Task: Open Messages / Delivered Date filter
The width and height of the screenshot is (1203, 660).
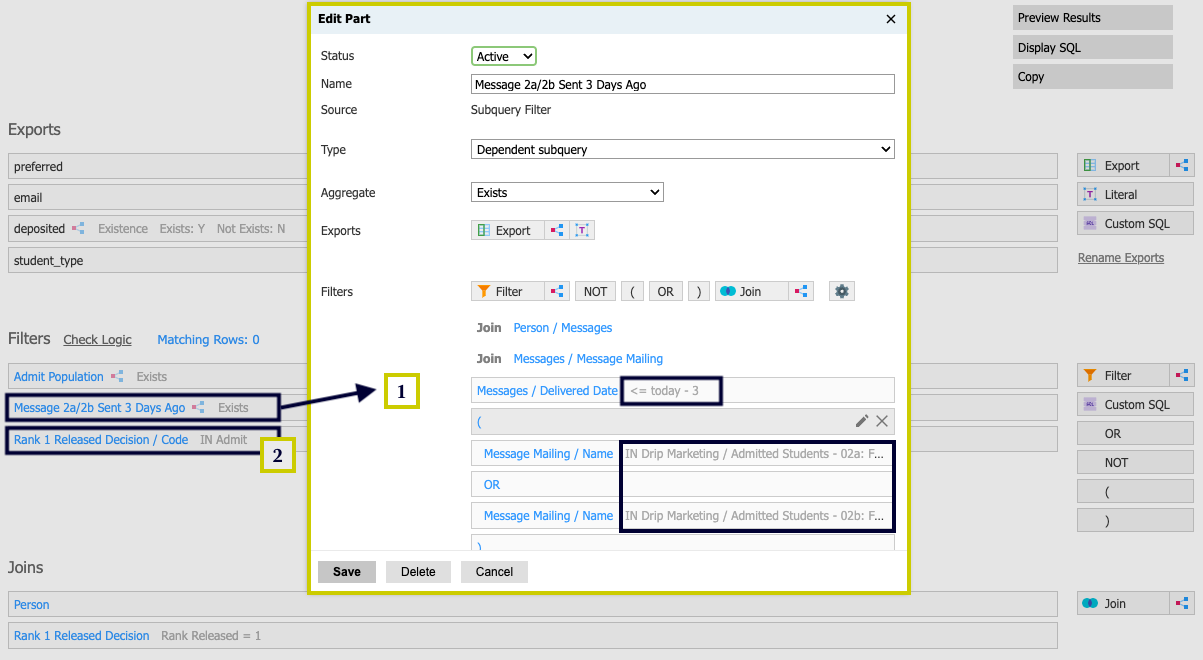Action: (x=547, y=391)
